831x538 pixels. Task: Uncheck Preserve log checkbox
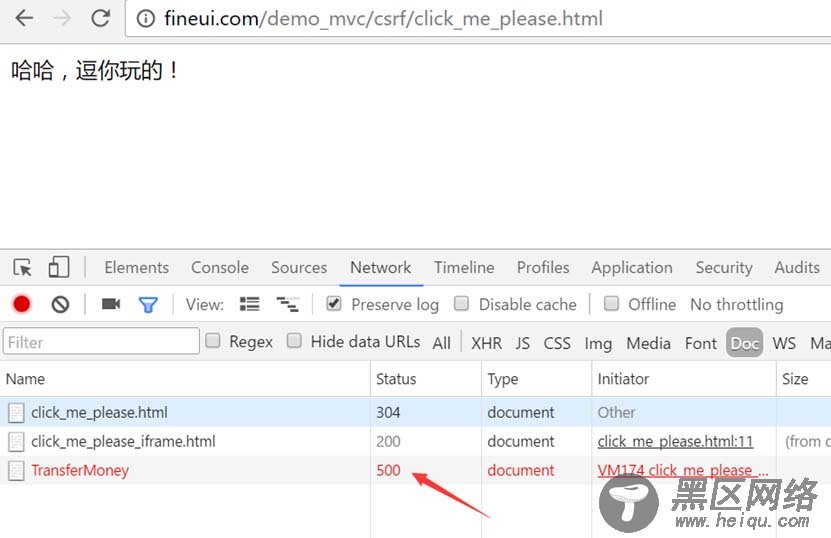(x=334, y=304)
